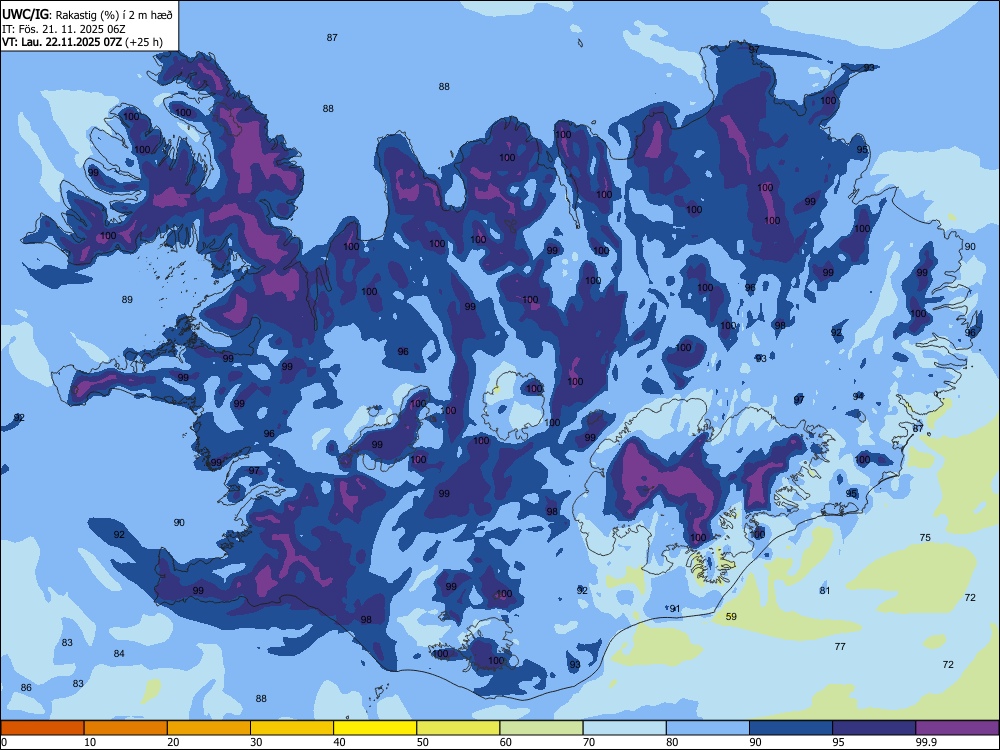The width and height of the screenshot is (1000, 750).
Task: Click the humidity value 75 on the map
Action: (x=925, y=538)
